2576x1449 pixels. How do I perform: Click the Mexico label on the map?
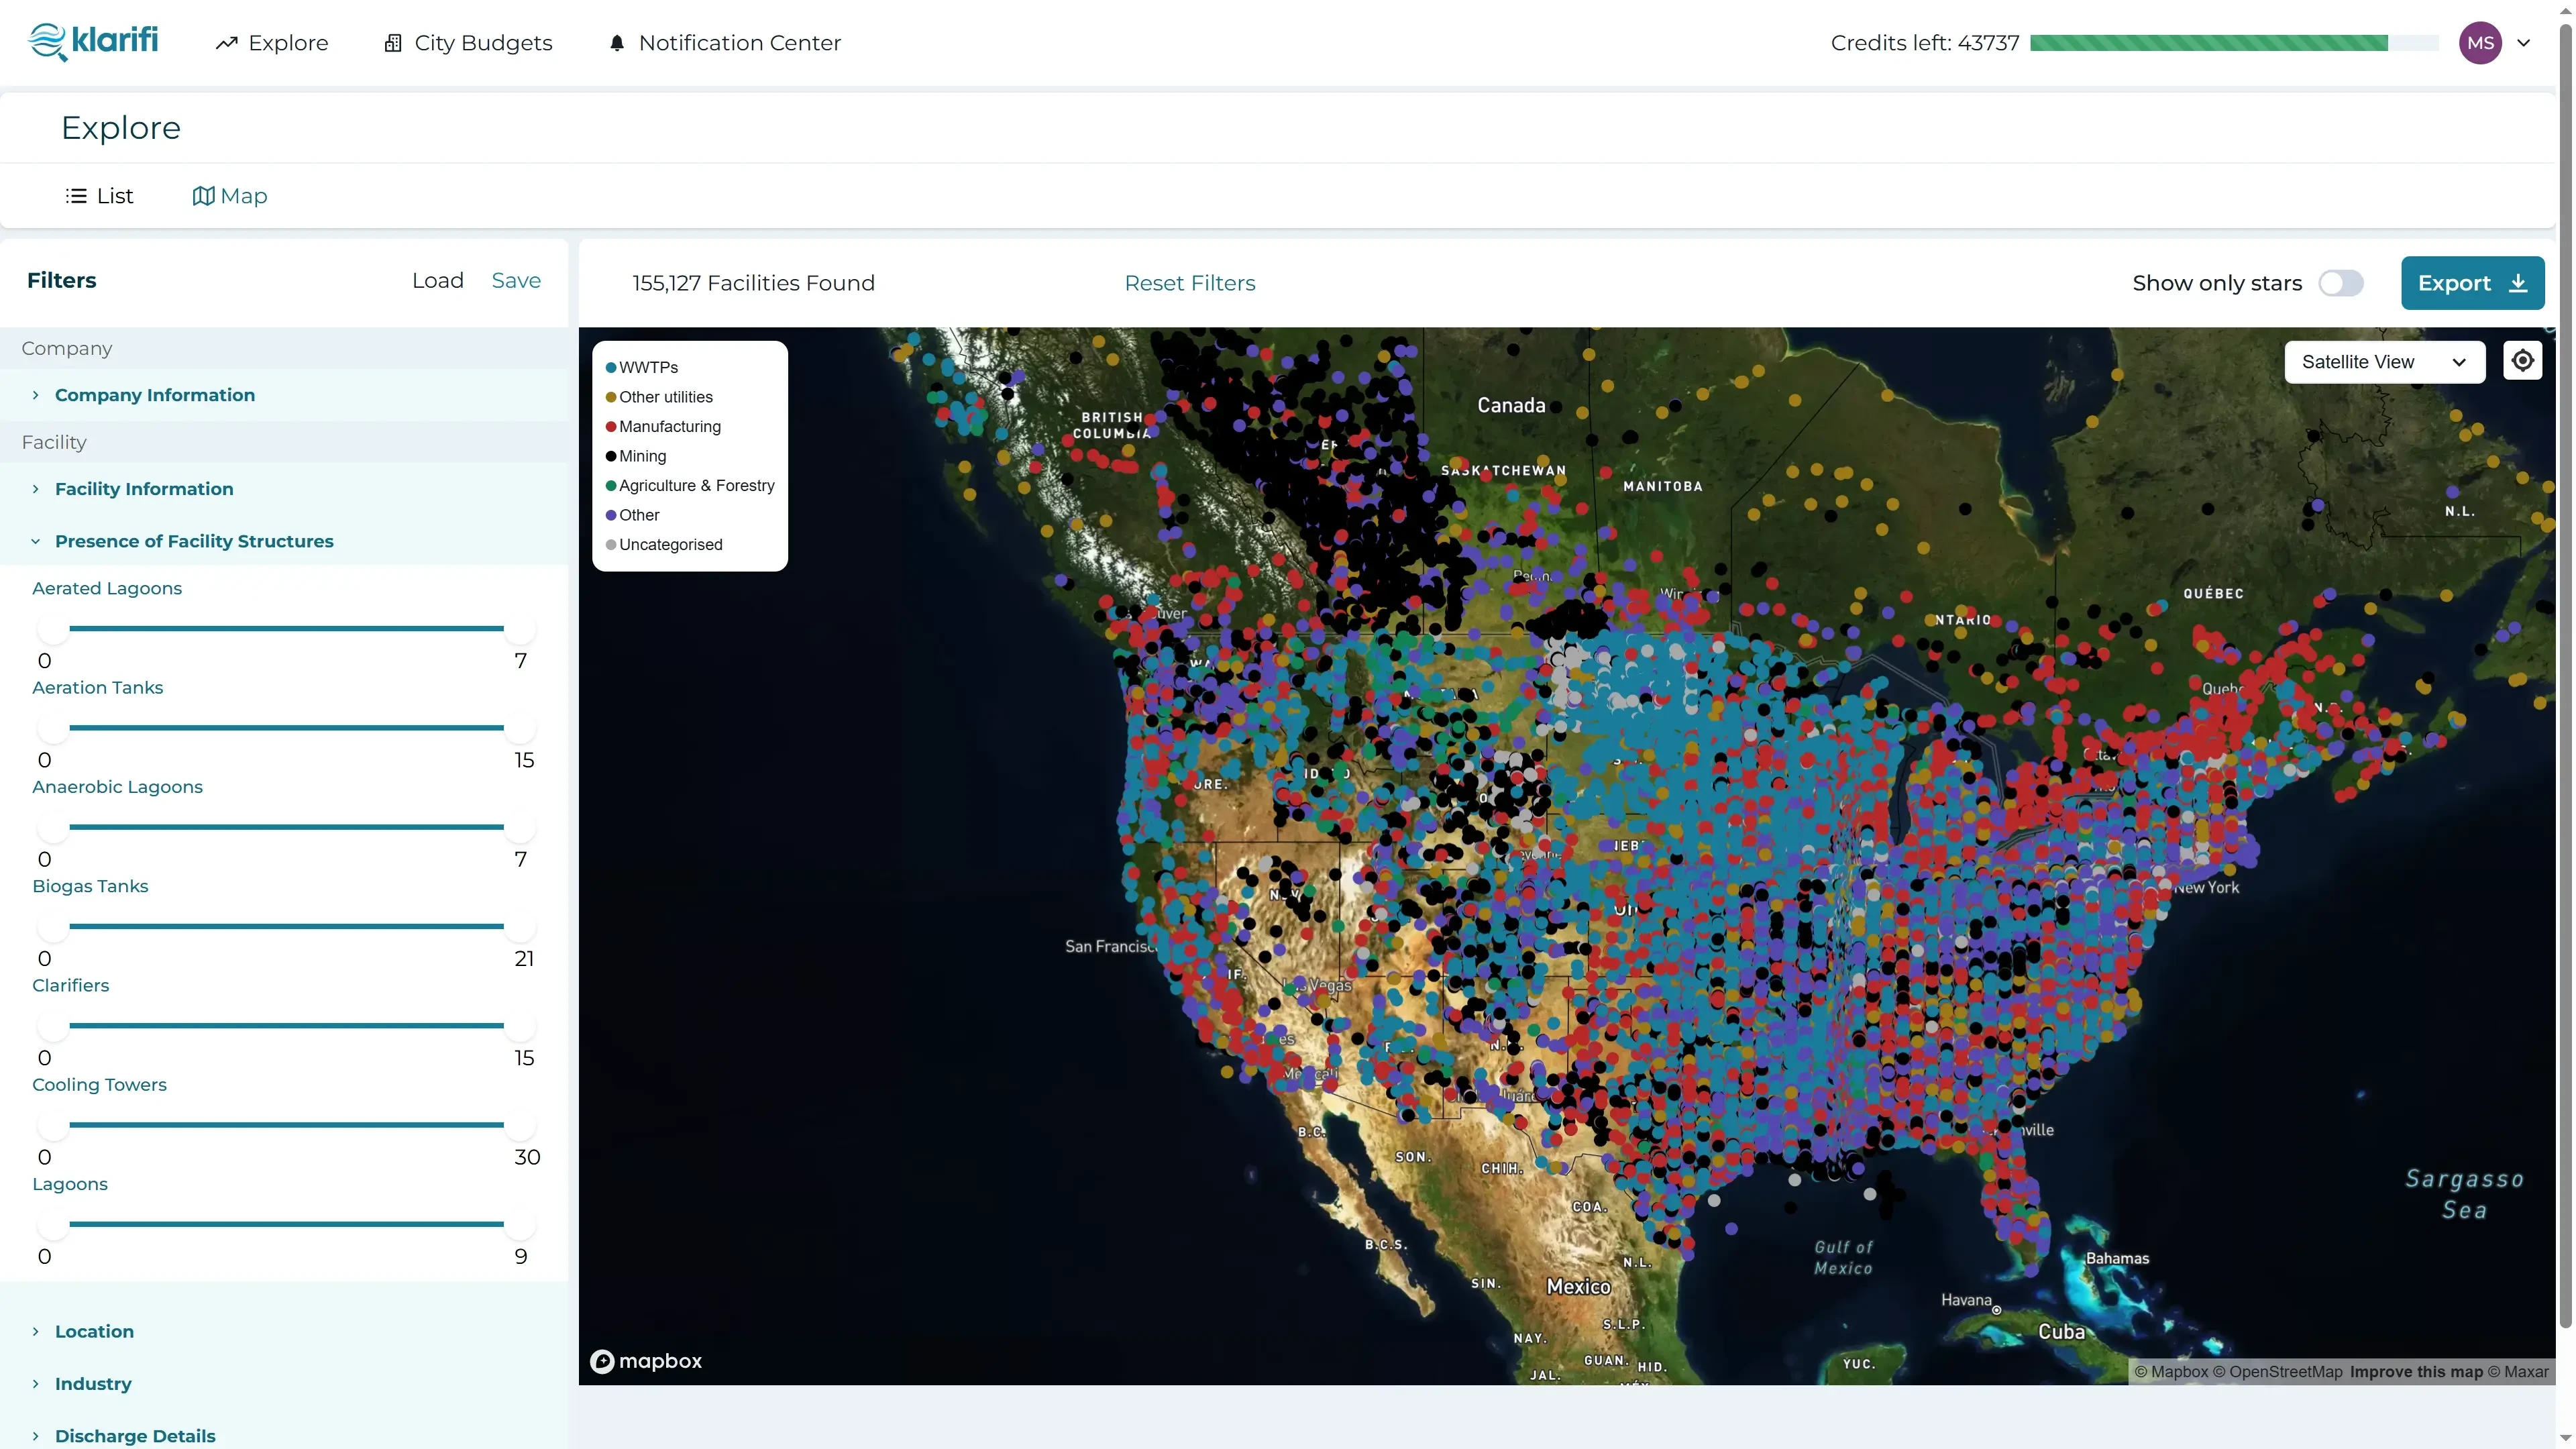point(1578,1287)
